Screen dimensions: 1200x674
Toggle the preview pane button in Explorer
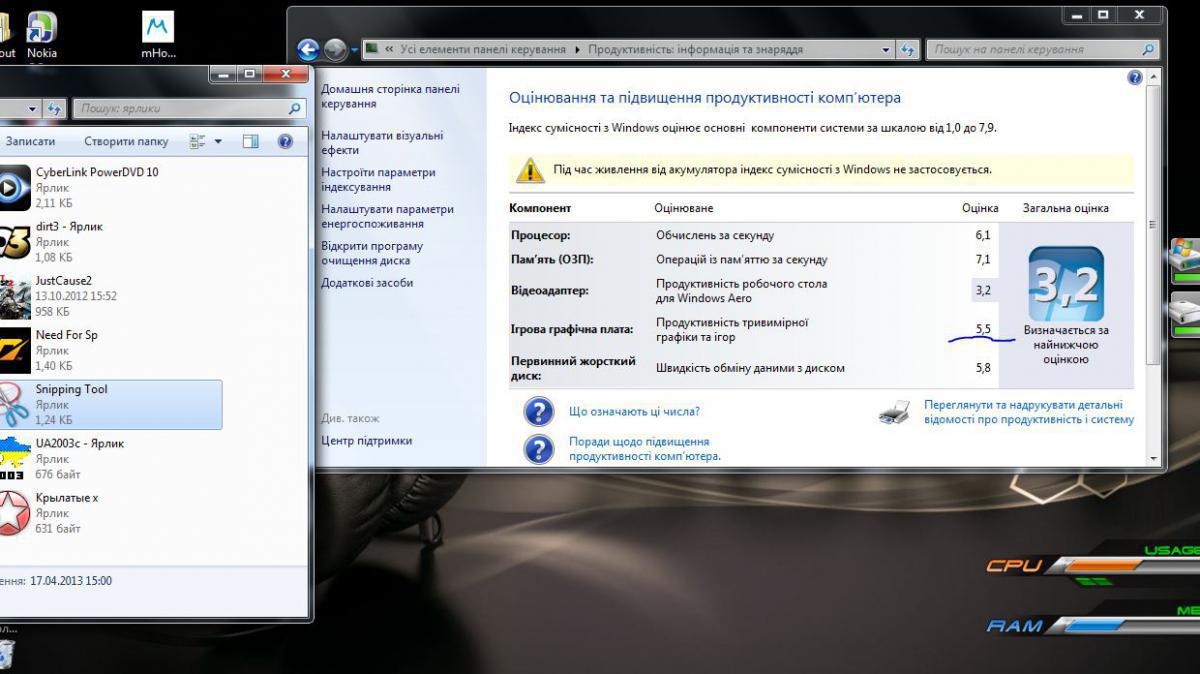(251, 142)
